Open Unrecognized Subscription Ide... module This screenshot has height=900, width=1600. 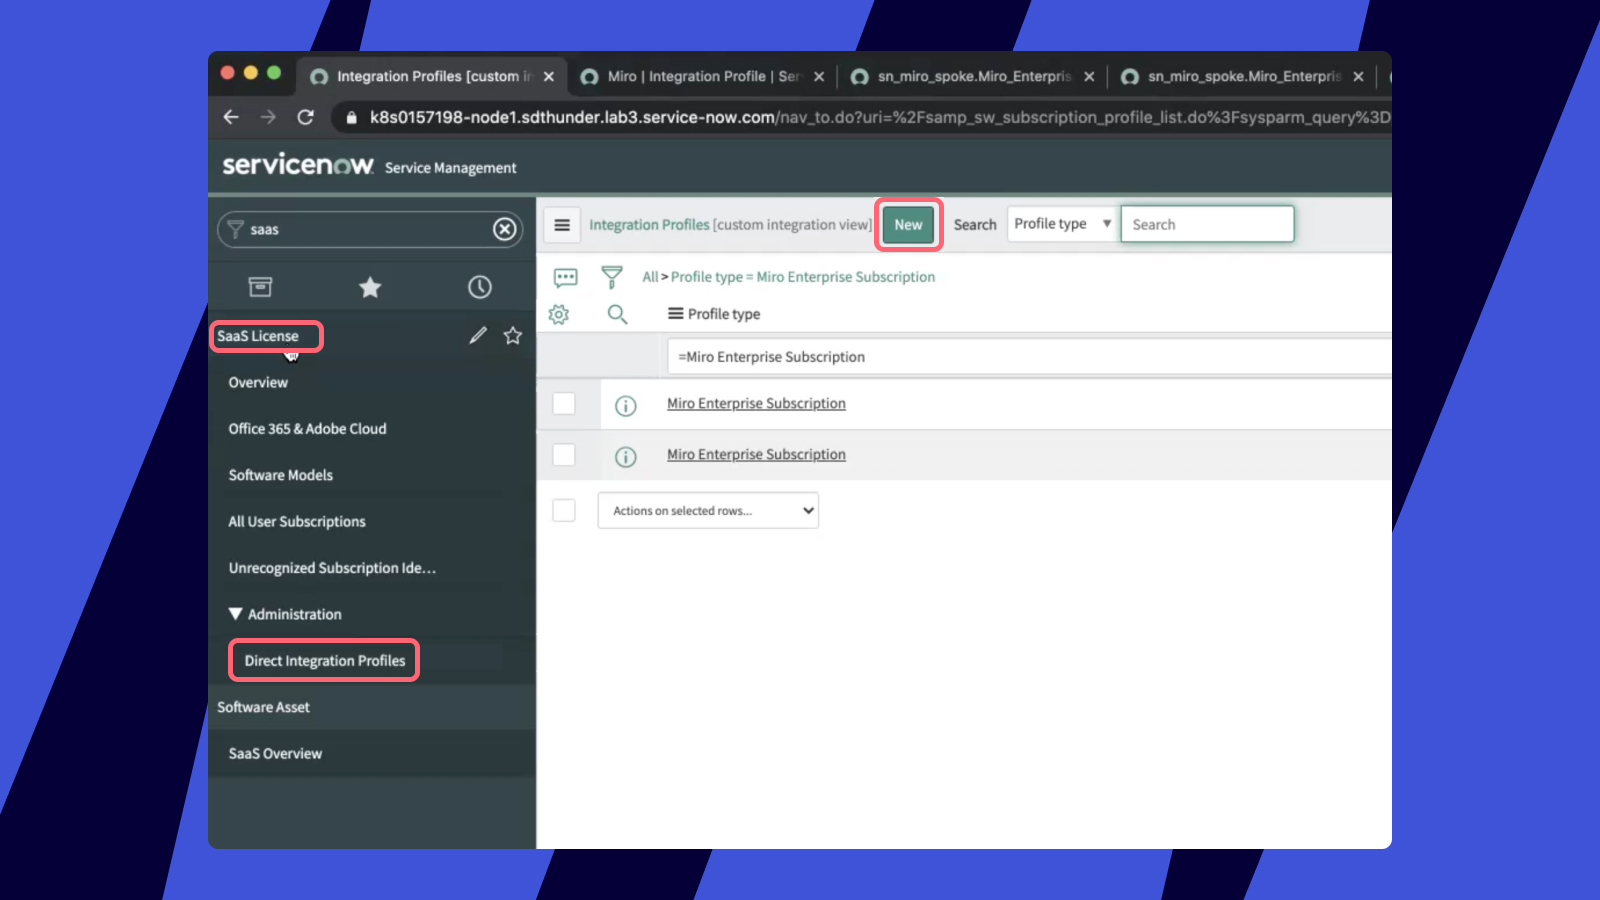point(332,568)
